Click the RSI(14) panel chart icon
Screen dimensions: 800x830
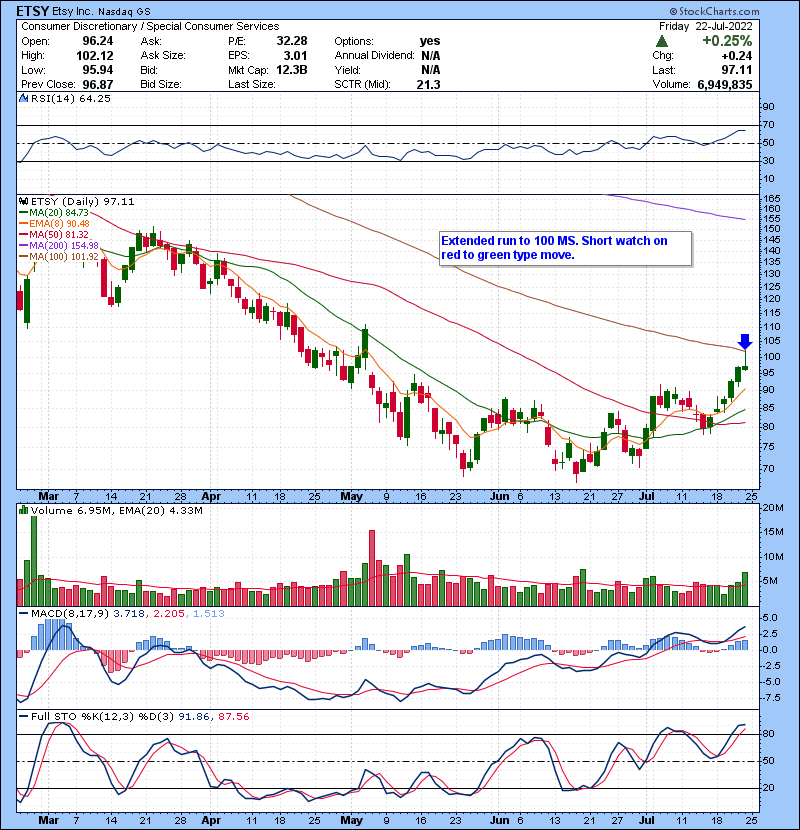click(23, 98)
